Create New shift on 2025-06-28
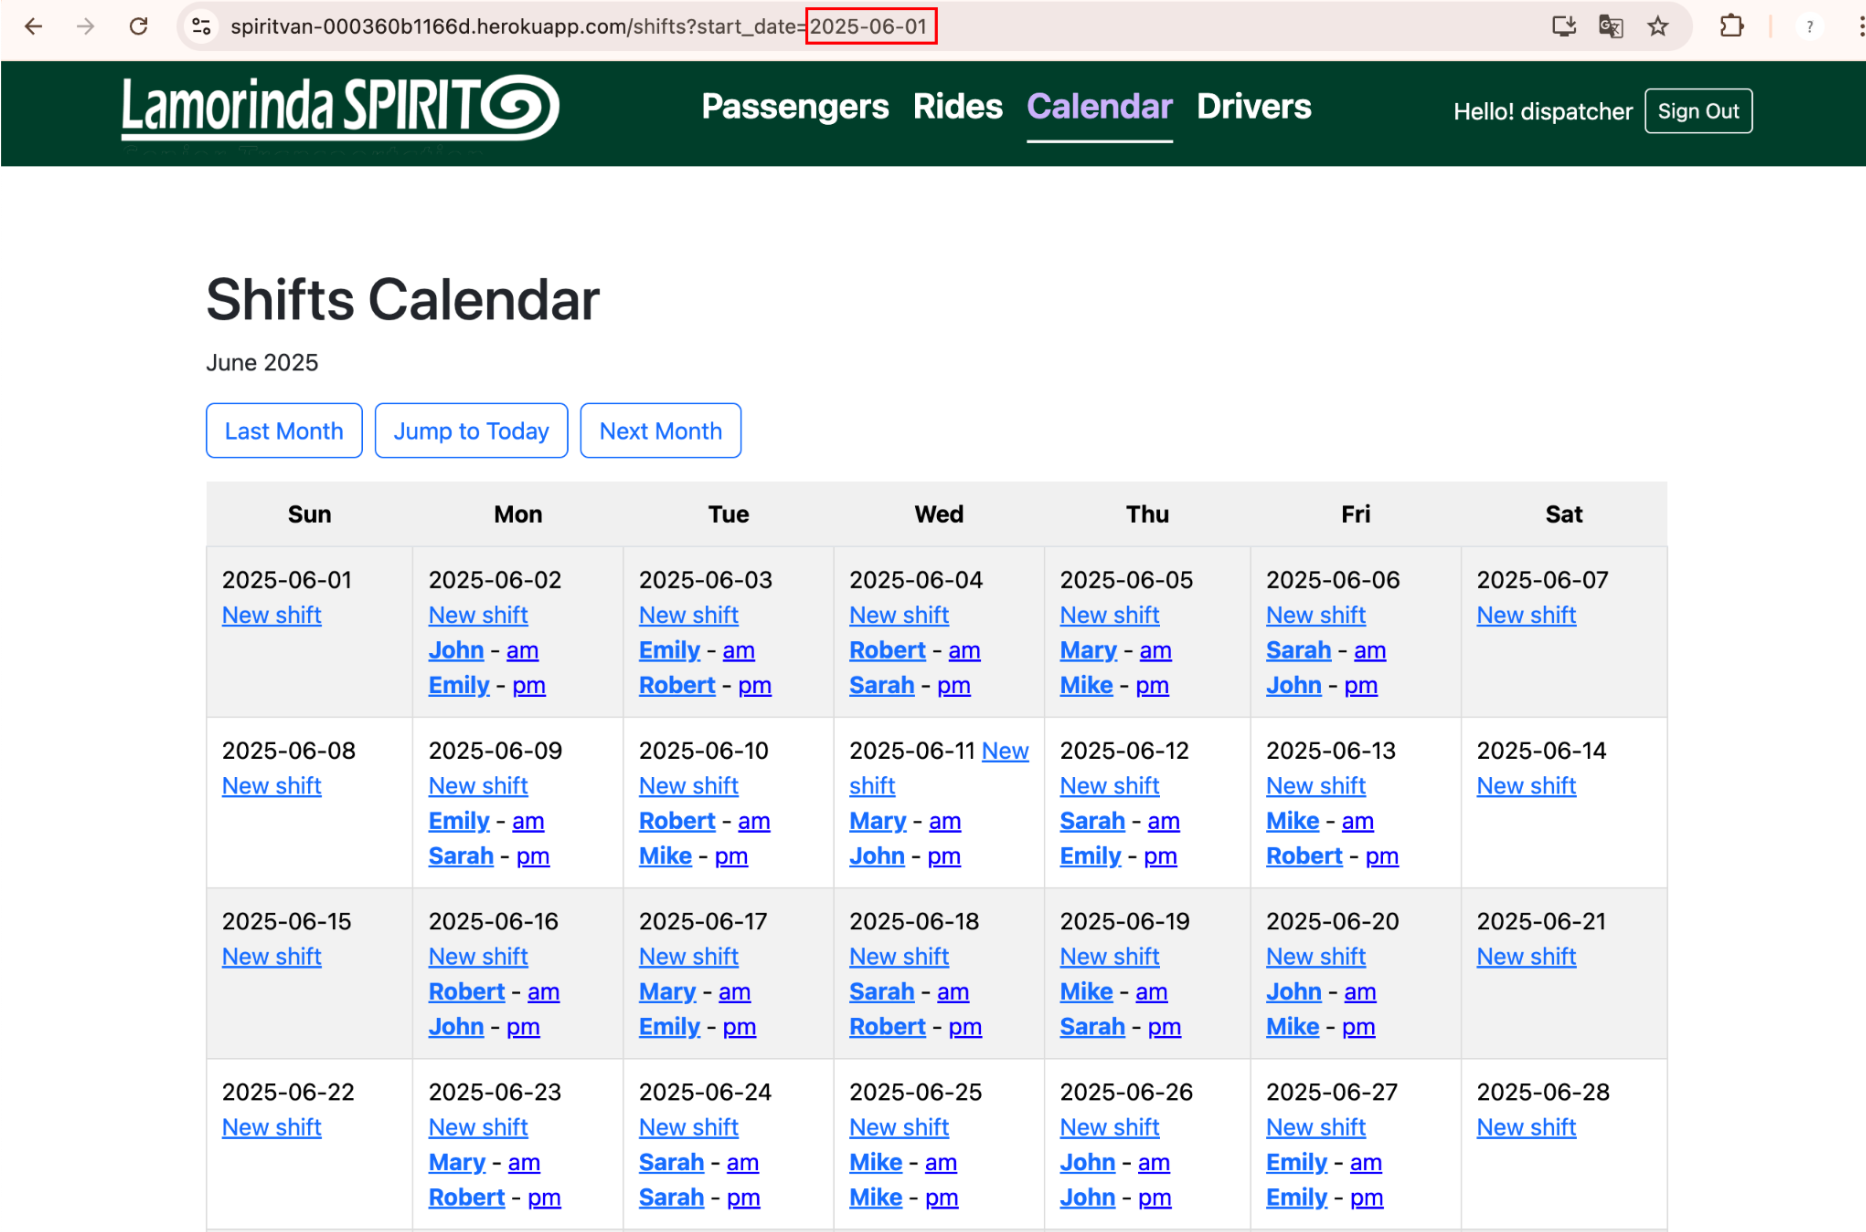The width and height of the screenshot is (1866, 1232). (1526, 1128)
